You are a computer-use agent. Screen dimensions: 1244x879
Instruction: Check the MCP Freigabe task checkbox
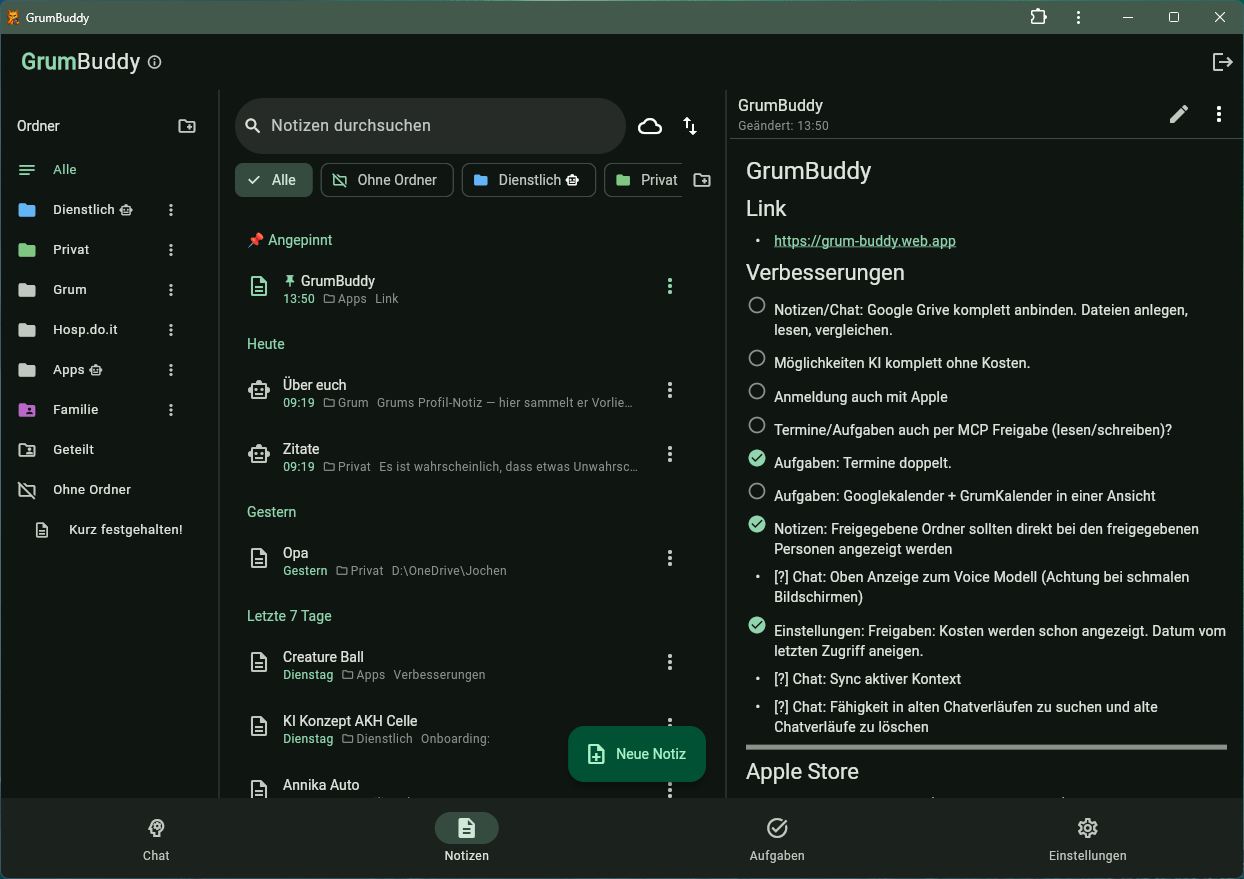757,426
